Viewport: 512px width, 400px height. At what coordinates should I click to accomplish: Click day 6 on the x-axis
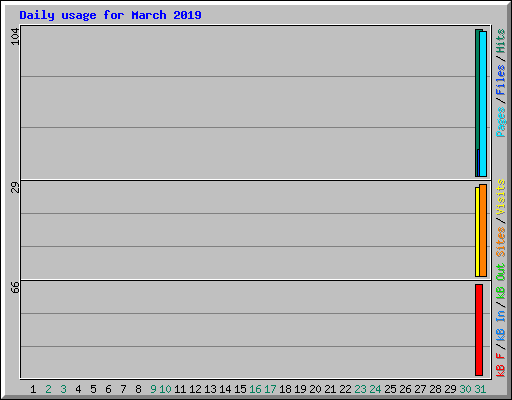(108, 389)
